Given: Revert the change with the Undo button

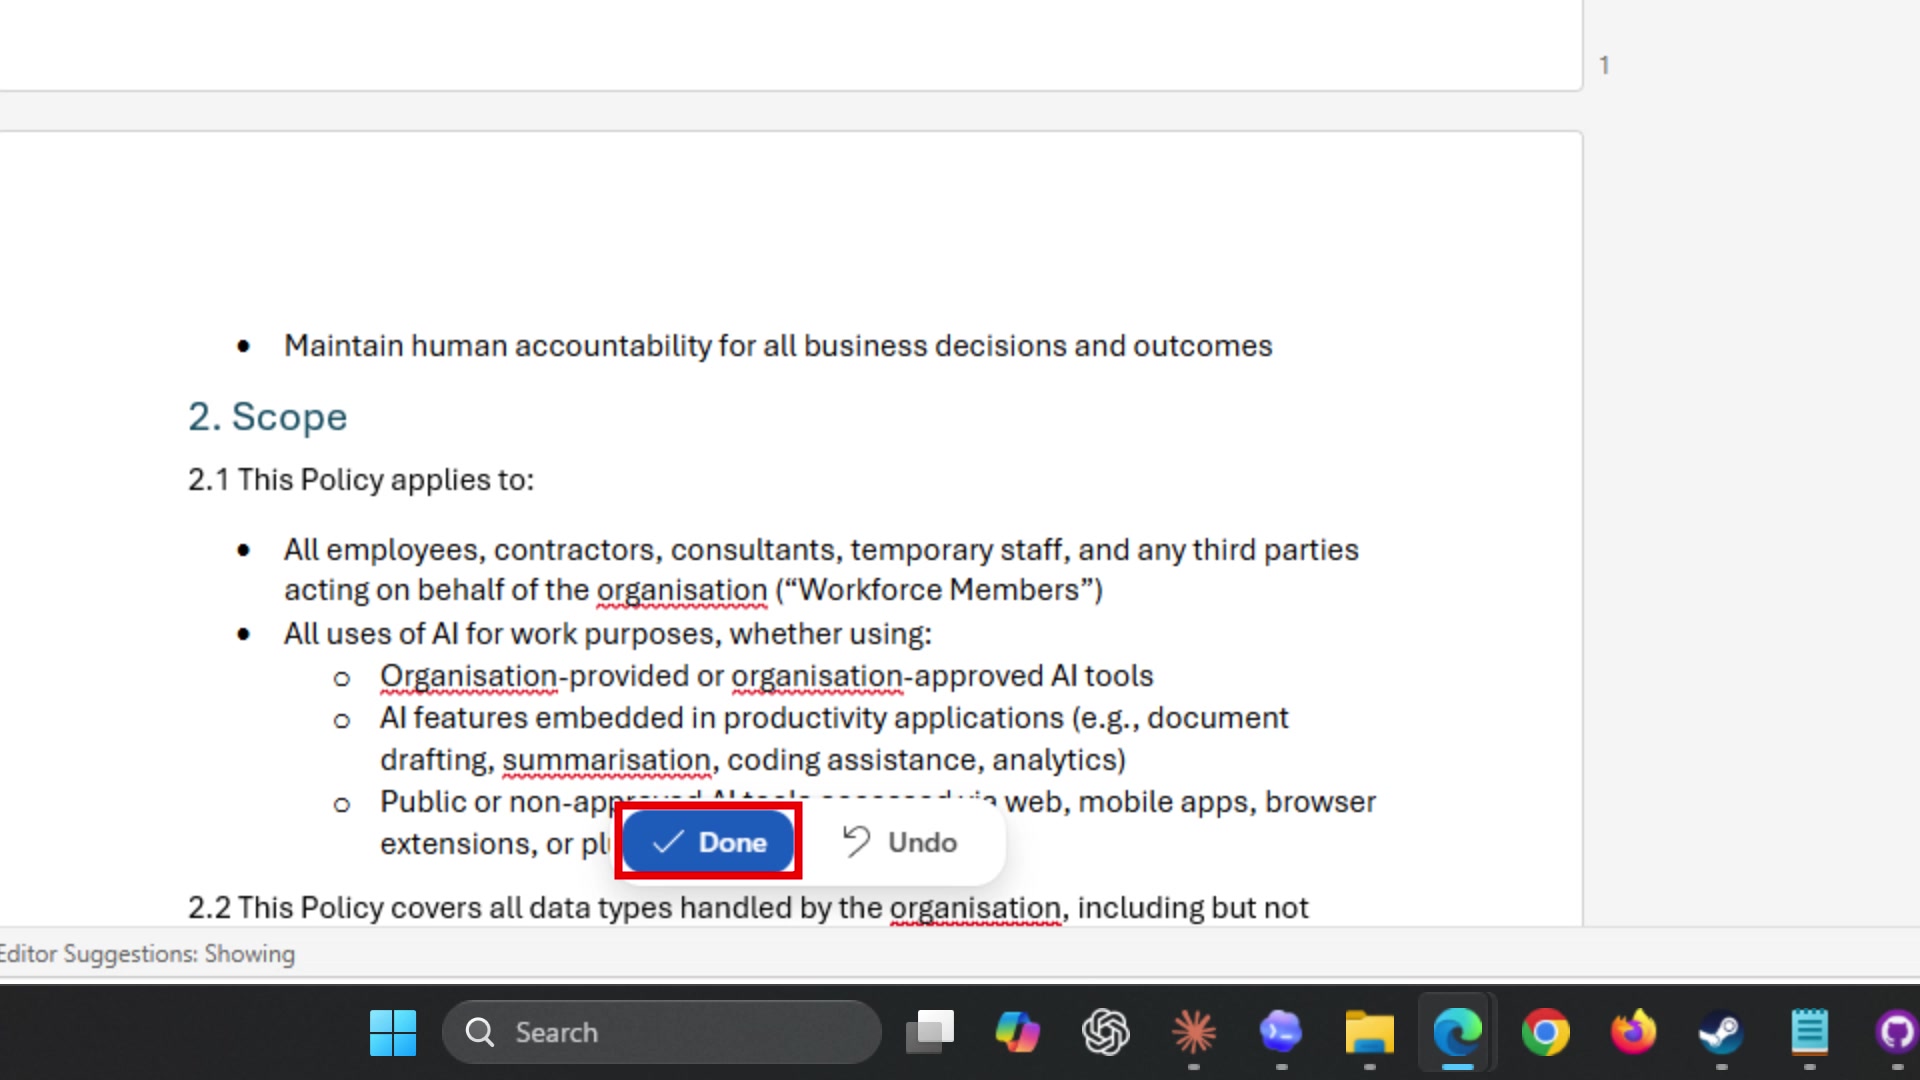Looking at the screenshot, I should (900, 842).
